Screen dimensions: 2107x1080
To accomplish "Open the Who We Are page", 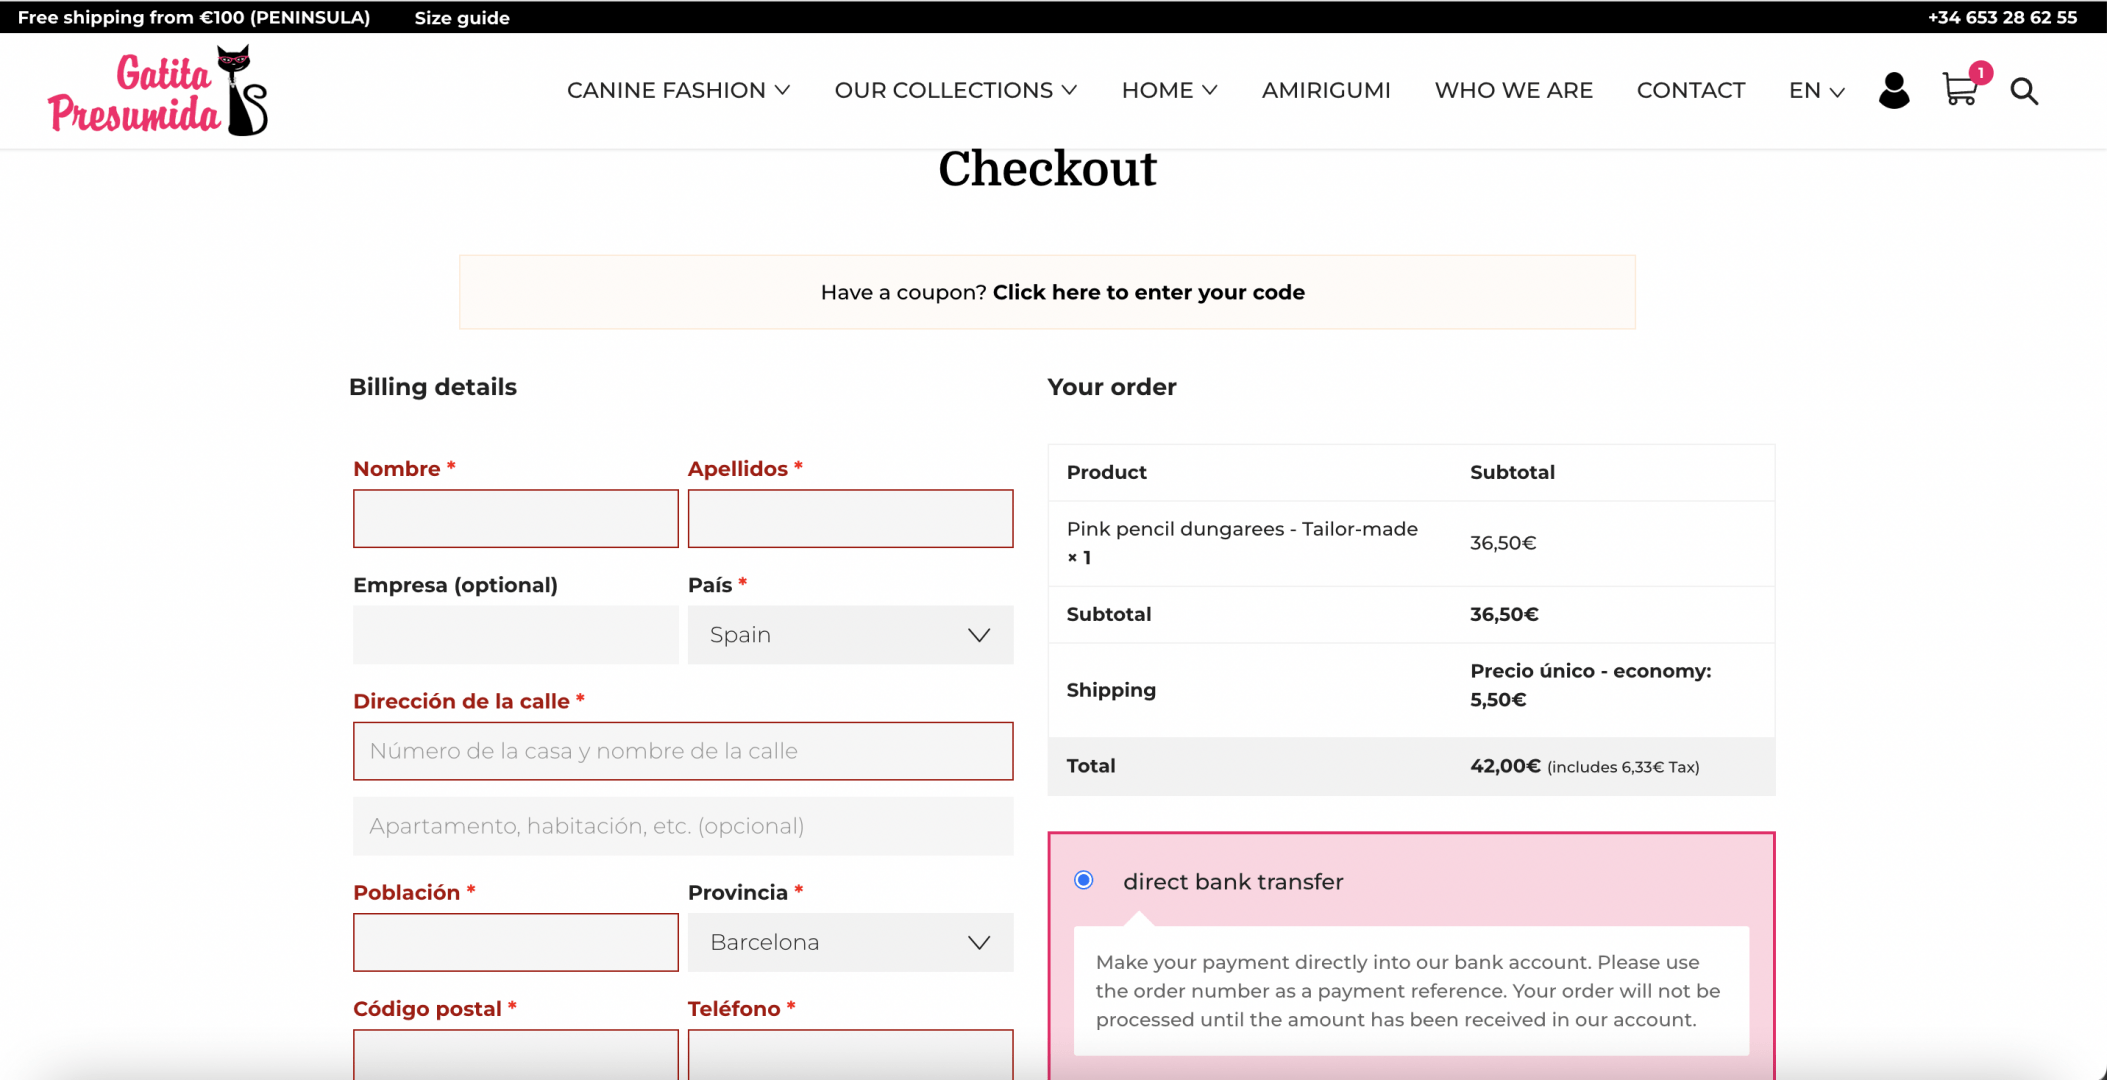I will [1513, 90].
